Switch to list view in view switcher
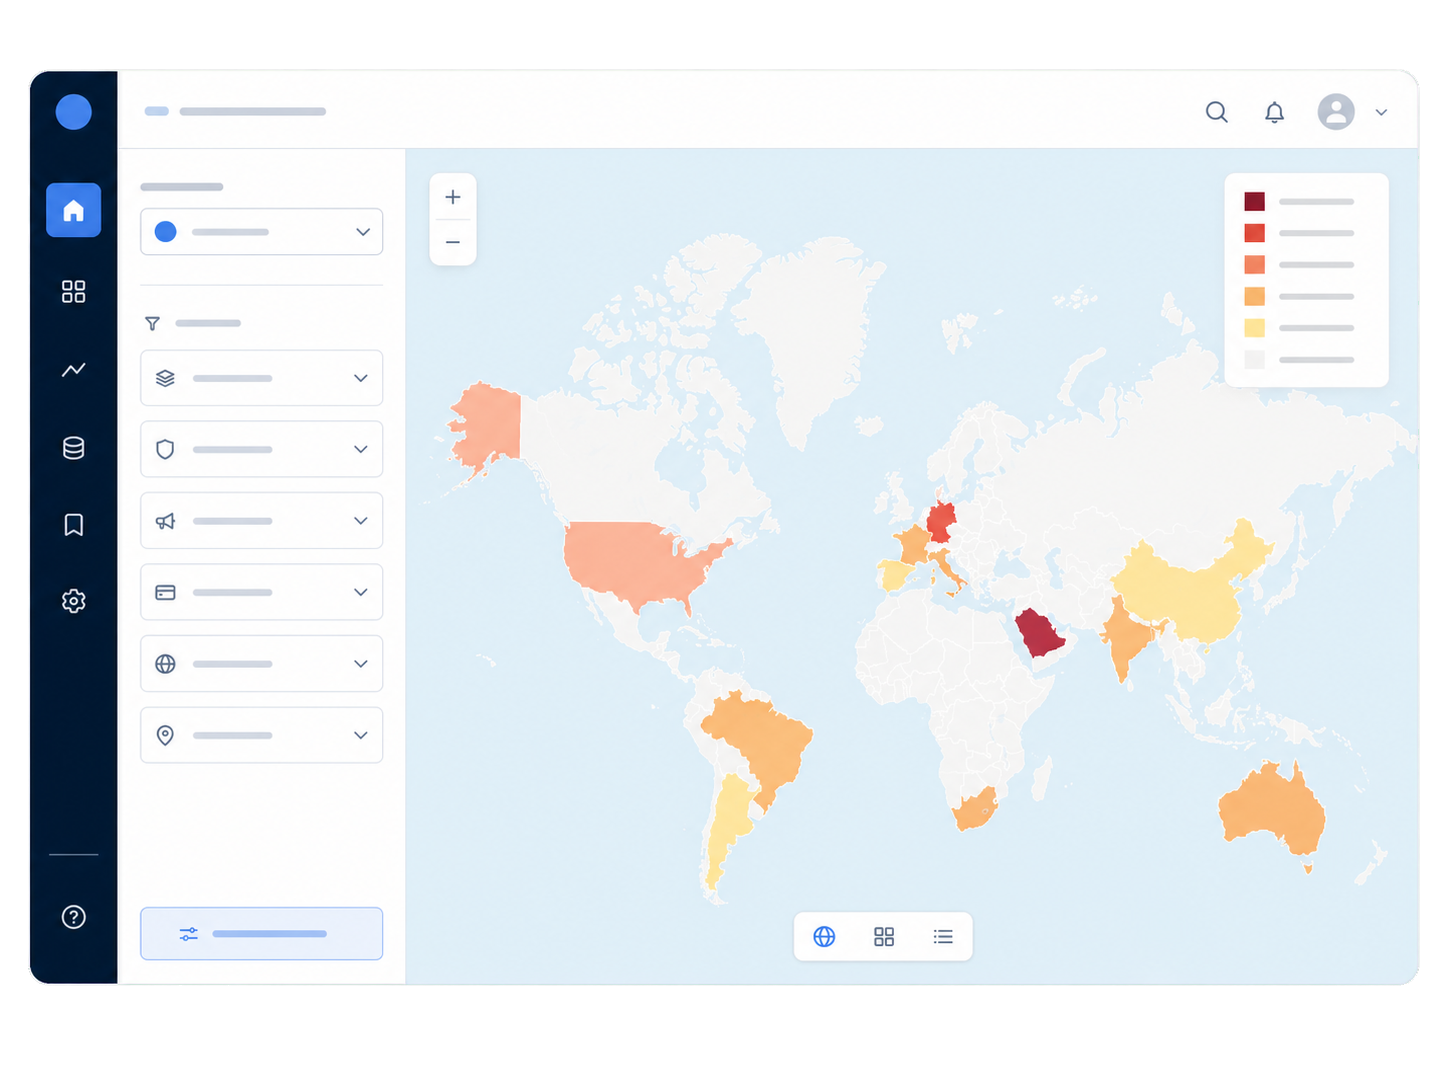1448x1086 pixels. [943, 937]
